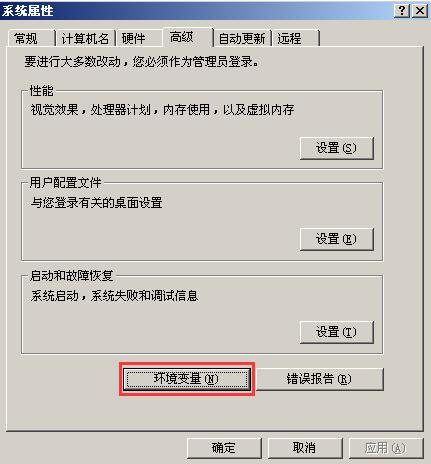Switch to the 远程 tab
The image size is (431, 464).
(x=295, y=38)
